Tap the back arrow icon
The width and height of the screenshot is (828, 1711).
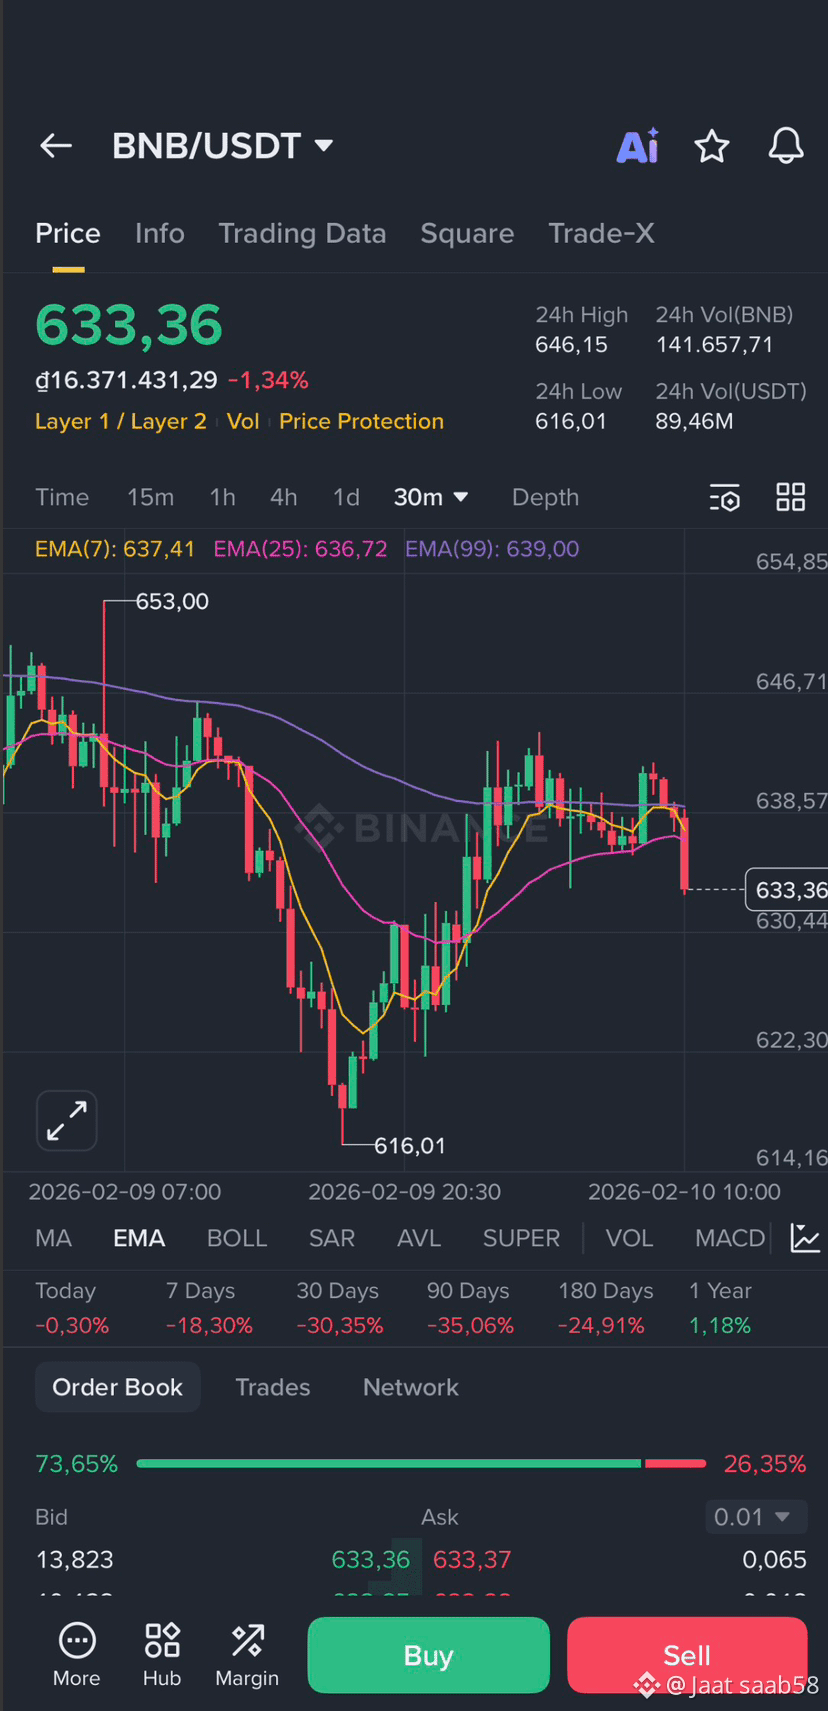(56, 146)
